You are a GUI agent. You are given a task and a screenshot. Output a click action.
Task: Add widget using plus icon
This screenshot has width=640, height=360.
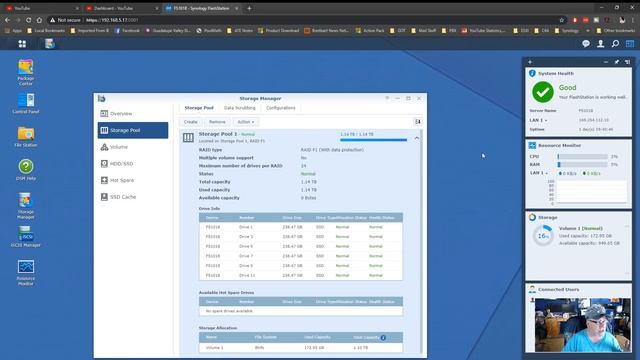530,62
